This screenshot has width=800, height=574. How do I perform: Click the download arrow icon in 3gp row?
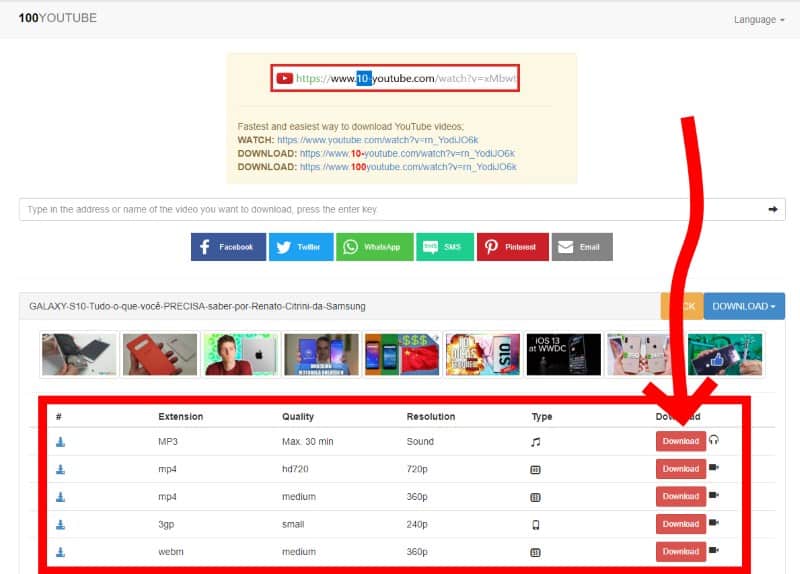coord(60,525)
